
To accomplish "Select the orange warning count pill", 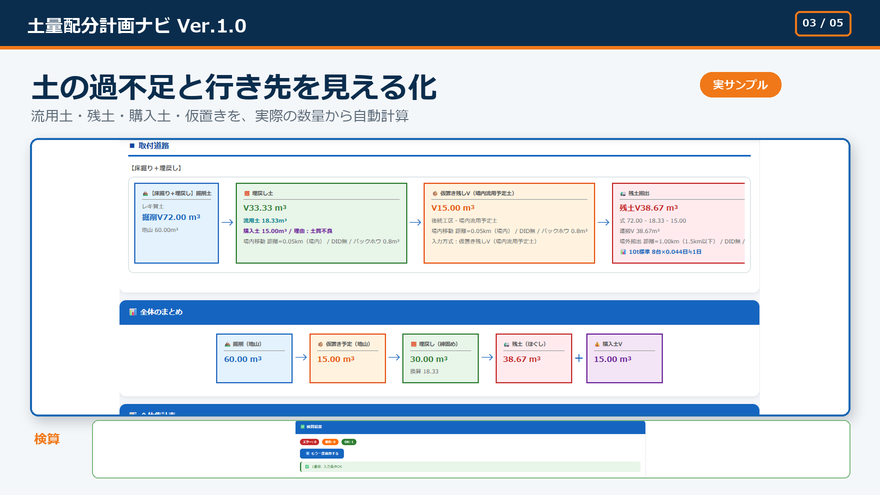I will click(x=330, y=442).
